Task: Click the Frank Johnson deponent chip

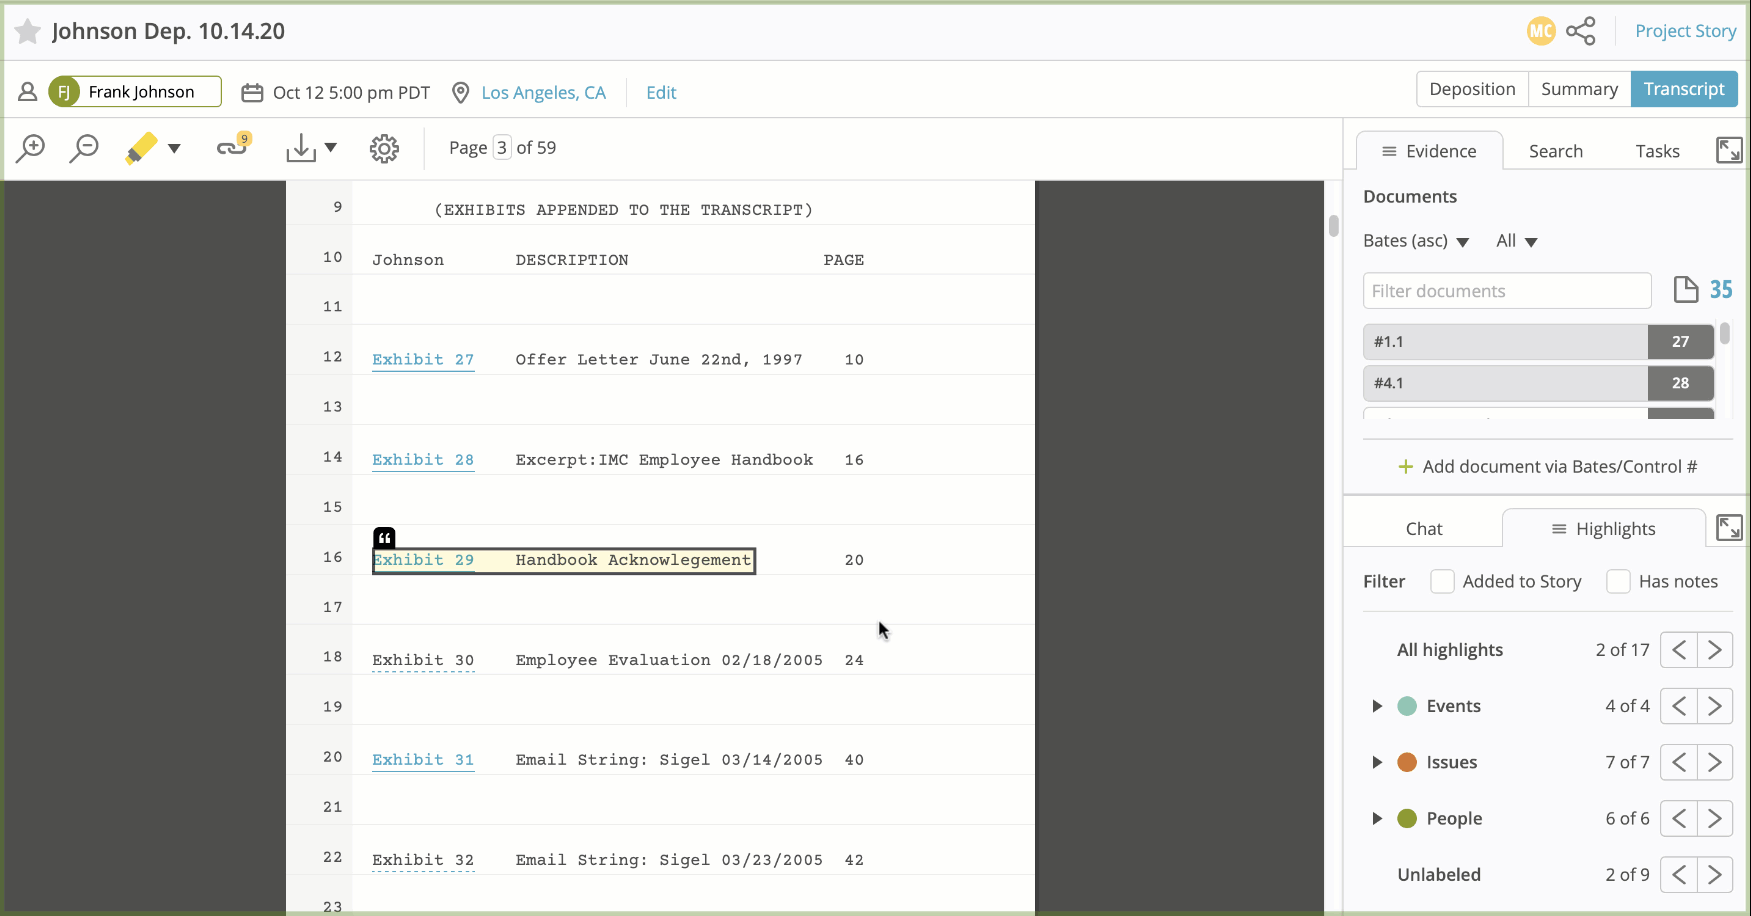Action: click(135, 92)
